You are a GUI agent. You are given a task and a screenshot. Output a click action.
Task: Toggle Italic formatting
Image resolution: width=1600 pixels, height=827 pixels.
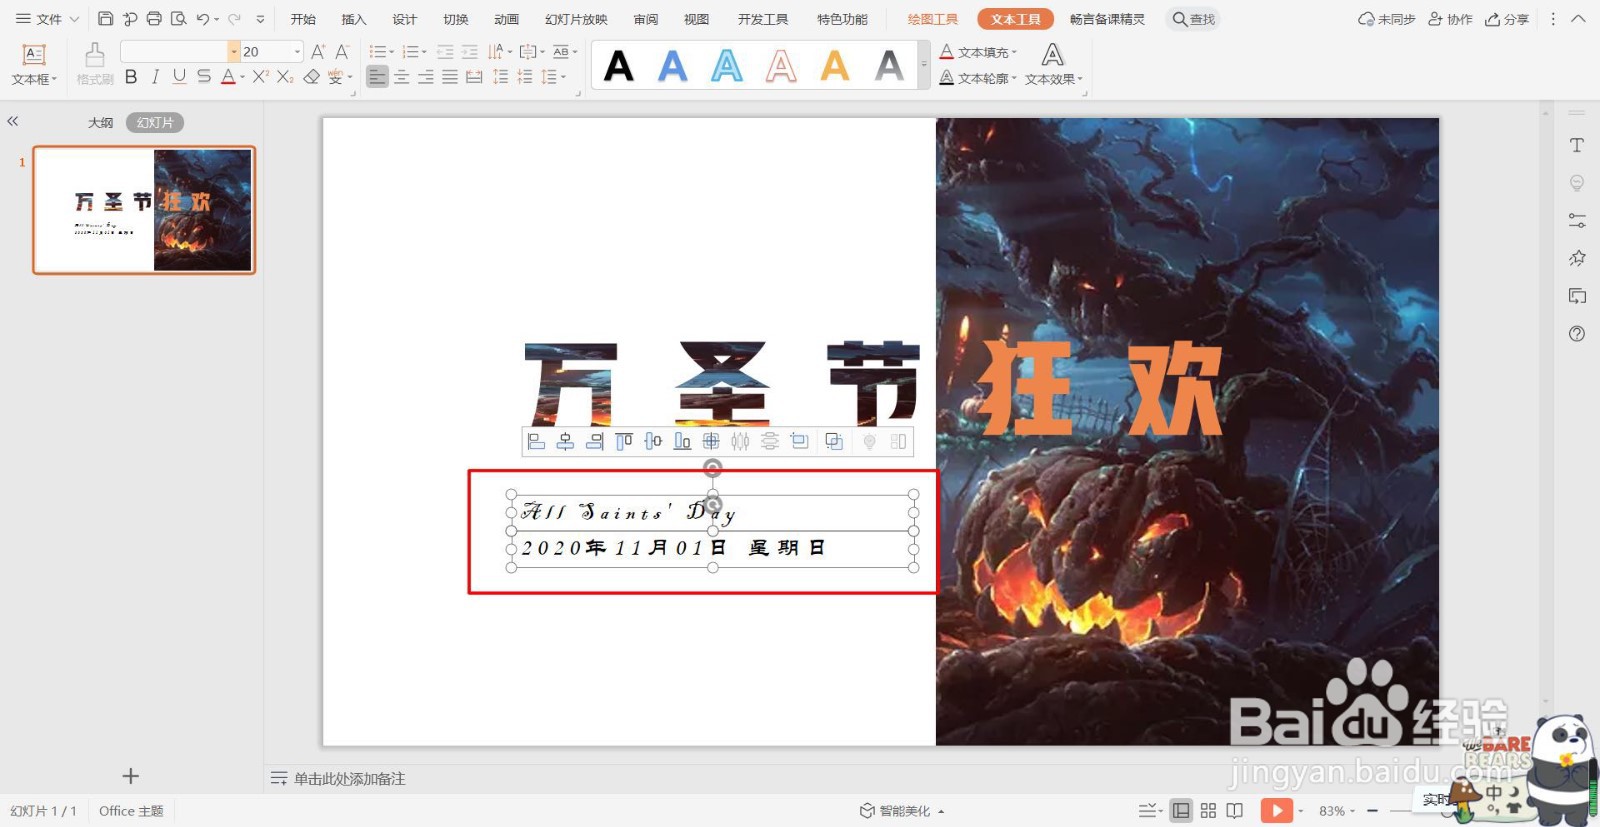pos(155,77)
